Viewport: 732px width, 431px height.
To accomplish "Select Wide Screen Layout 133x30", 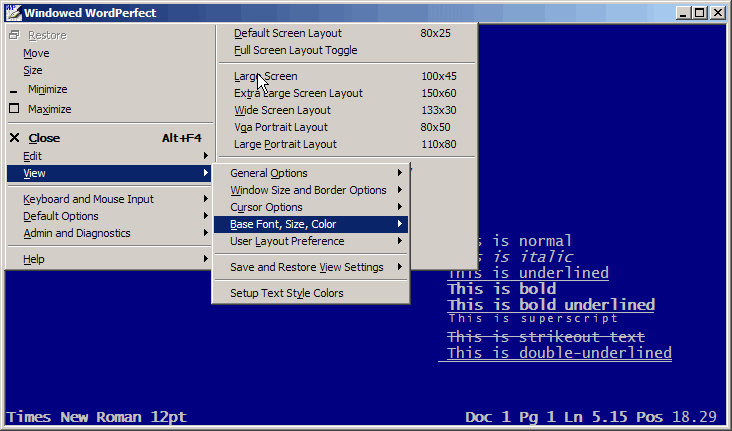I will [282, 110].
